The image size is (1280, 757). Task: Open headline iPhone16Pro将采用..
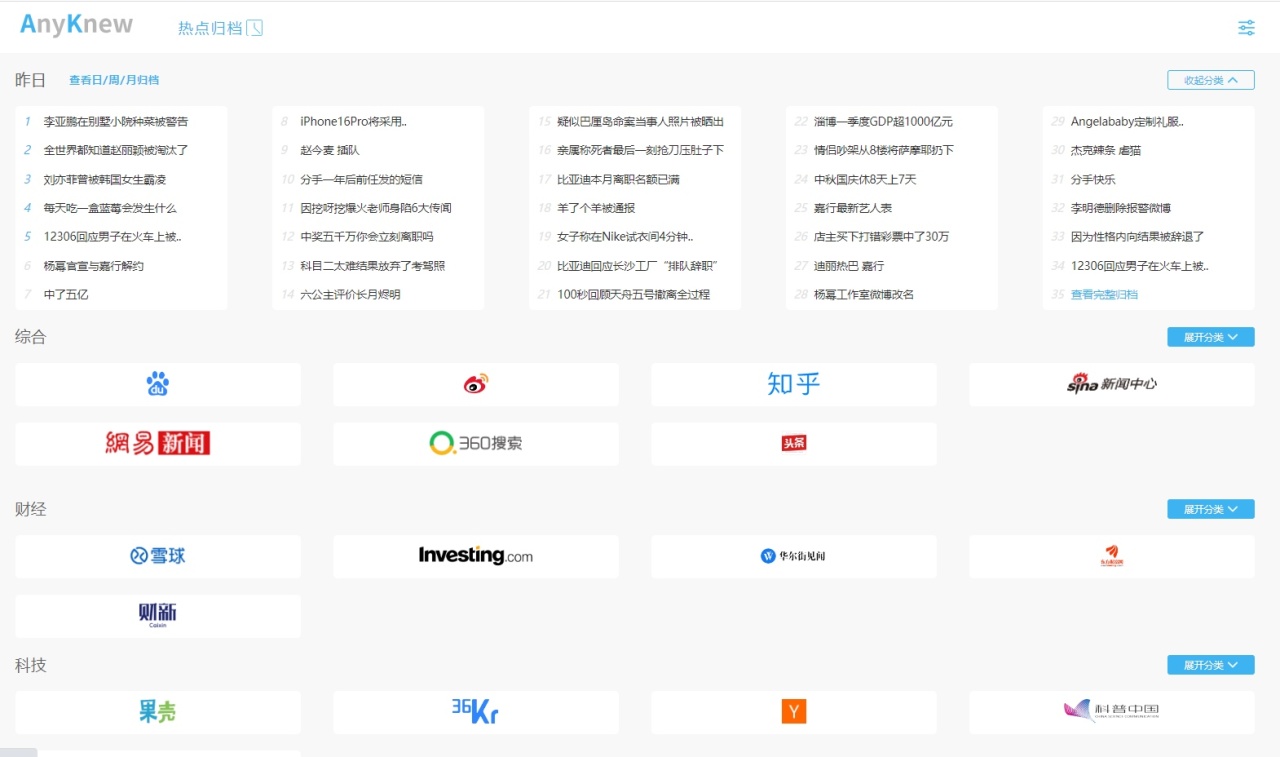tap(353, 122)
